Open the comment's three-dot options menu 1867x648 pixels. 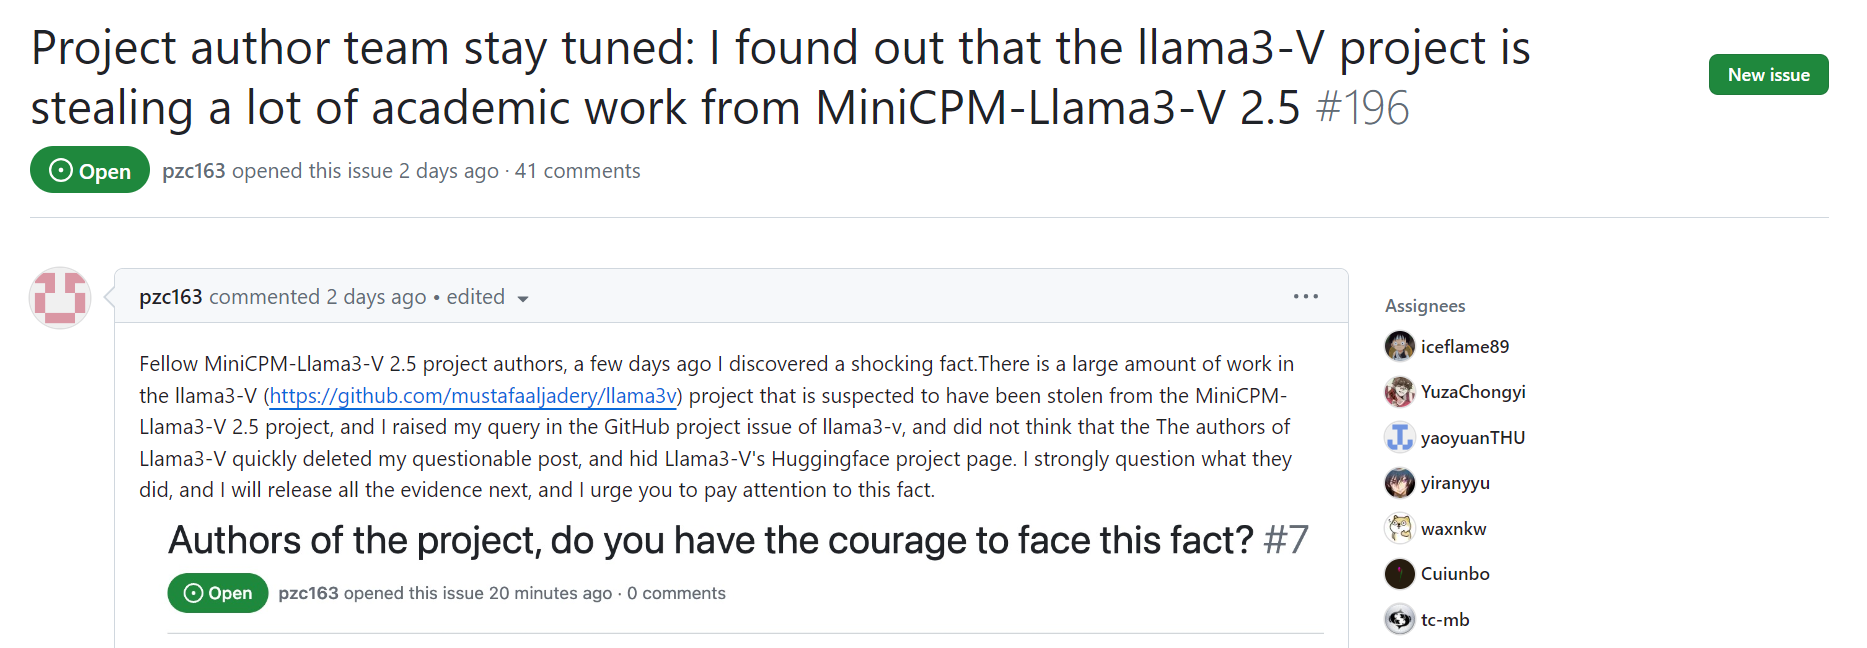pyautogui.click(x=1305, y=297)
